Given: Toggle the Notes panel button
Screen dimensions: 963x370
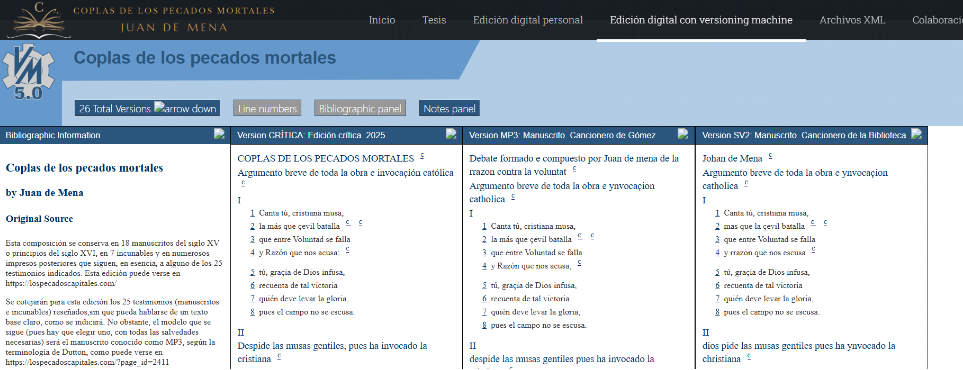Looking at the screenshot, I should click(449, 108).
